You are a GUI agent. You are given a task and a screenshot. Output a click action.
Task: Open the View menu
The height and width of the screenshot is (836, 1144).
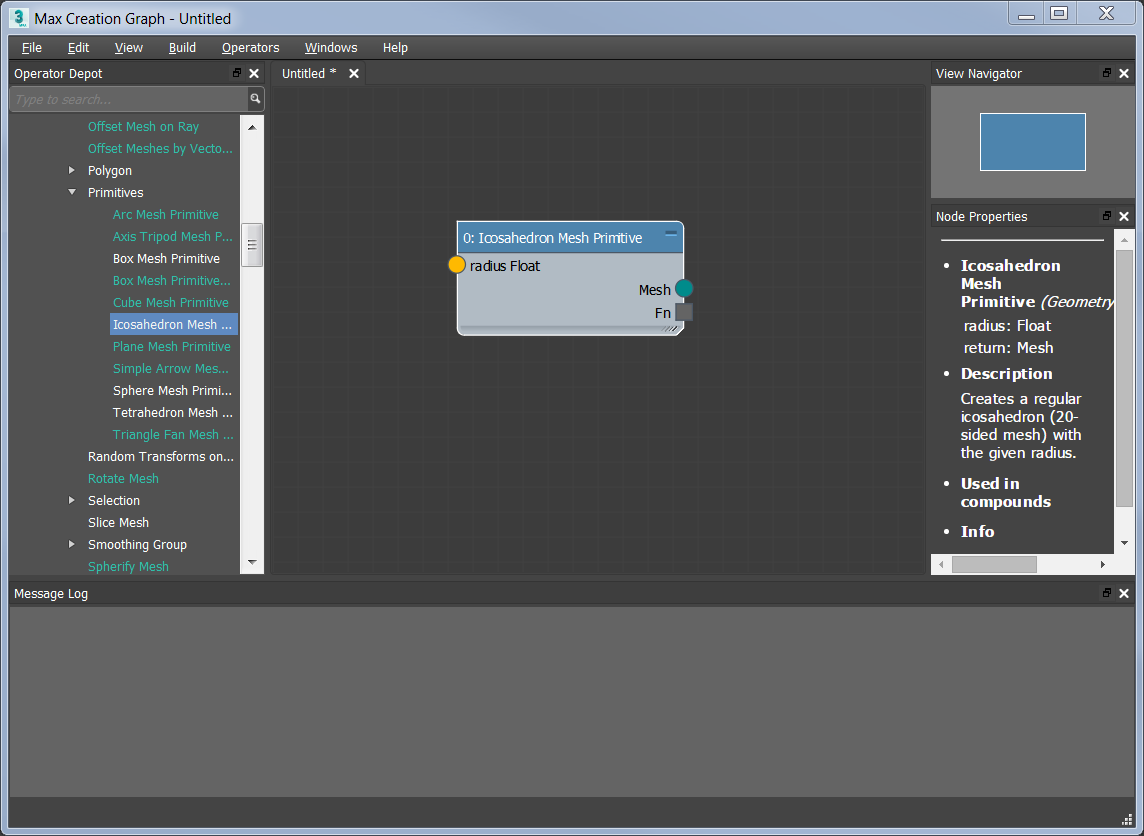tap(128, 47)
